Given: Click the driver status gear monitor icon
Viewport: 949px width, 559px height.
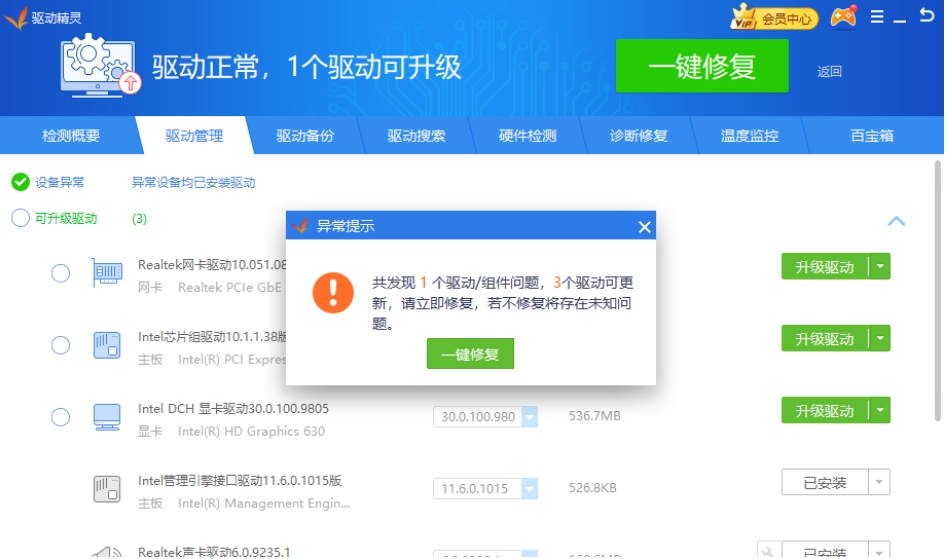Looking at the screenshot, I should (100, 65).
